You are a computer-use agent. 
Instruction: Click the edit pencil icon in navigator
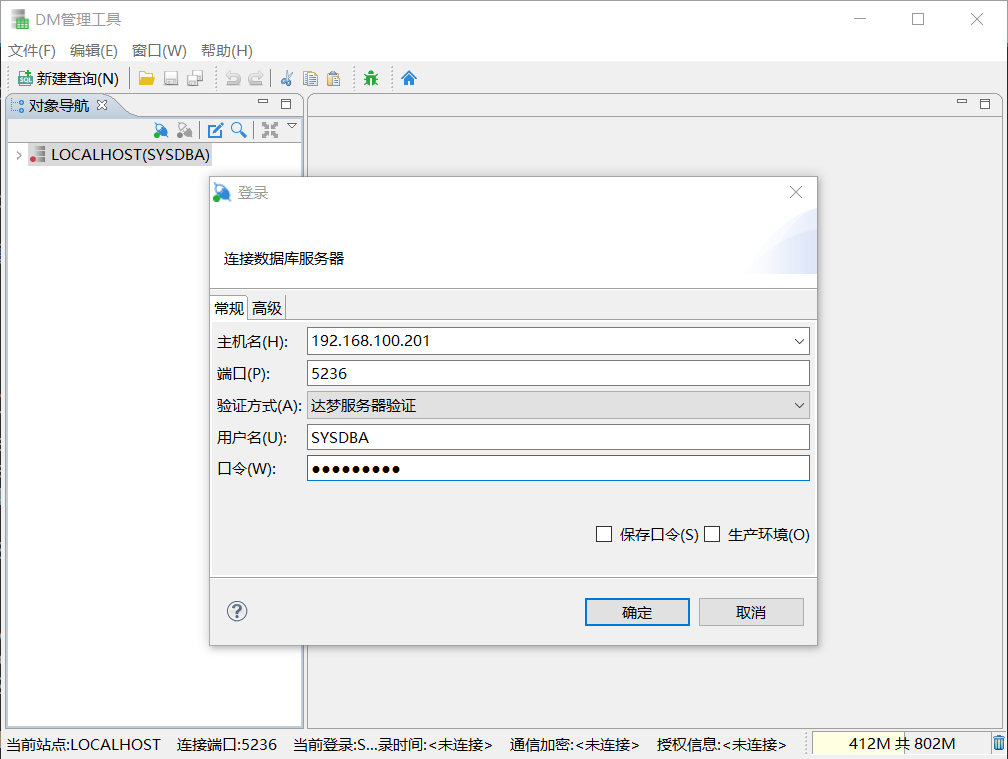pyautogui.click(x=215, y=130)
